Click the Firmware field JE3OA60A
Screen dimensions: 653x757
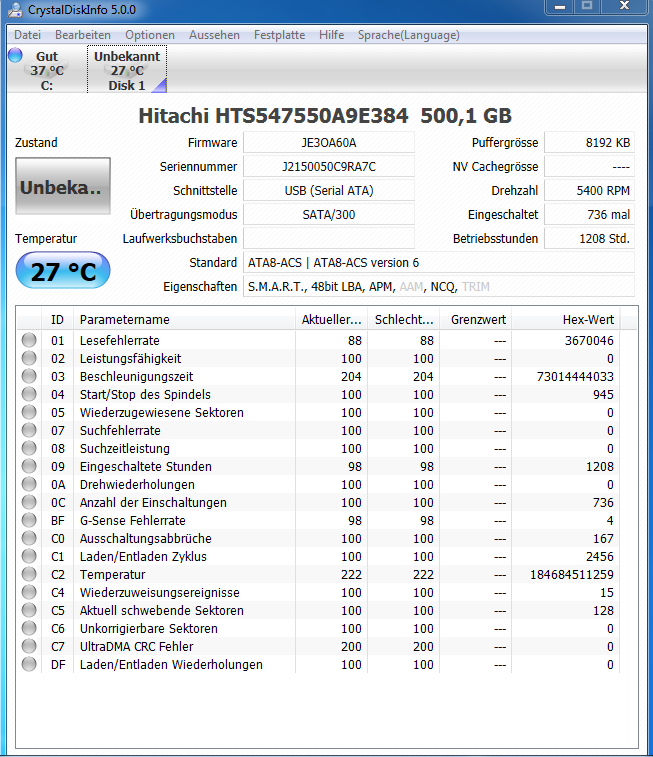point(329,142)
